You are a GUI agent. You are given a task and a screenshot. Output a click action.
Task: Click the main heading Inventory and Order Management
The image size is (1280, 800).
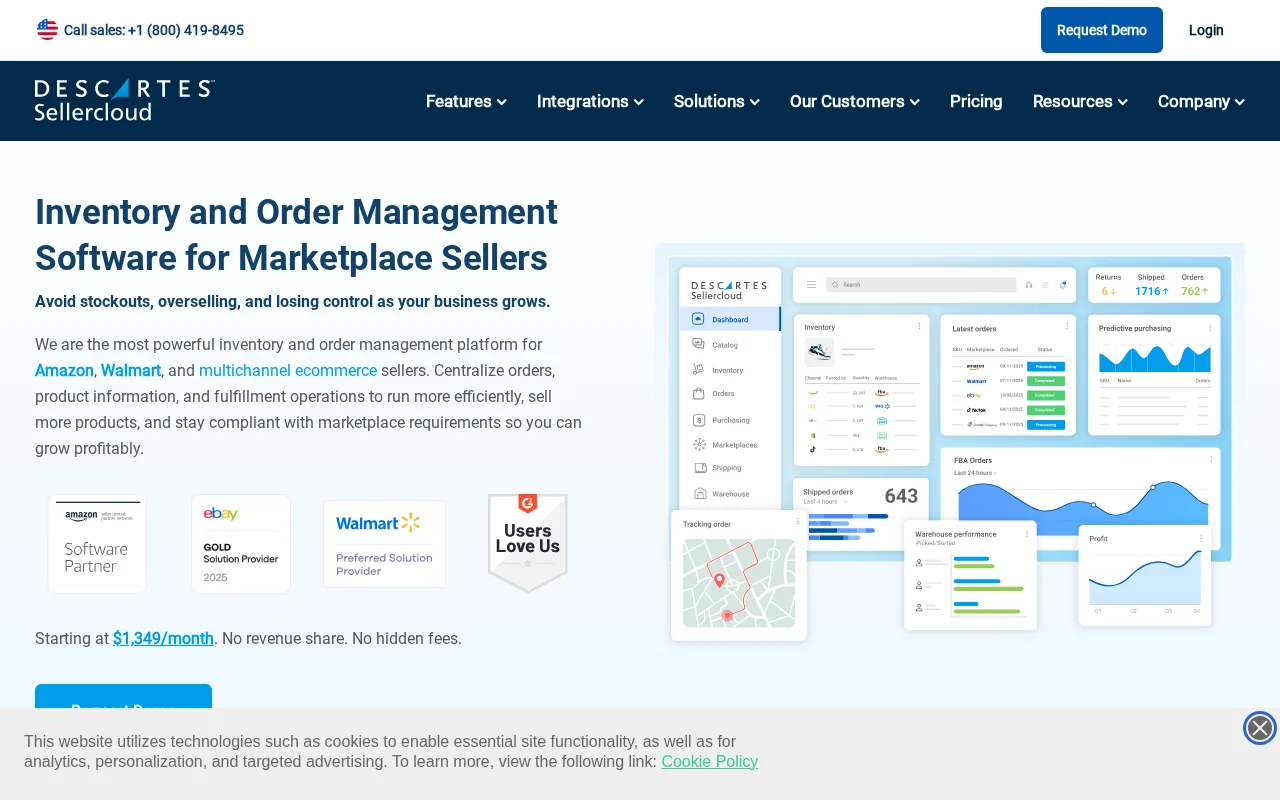tap(296, 235)
